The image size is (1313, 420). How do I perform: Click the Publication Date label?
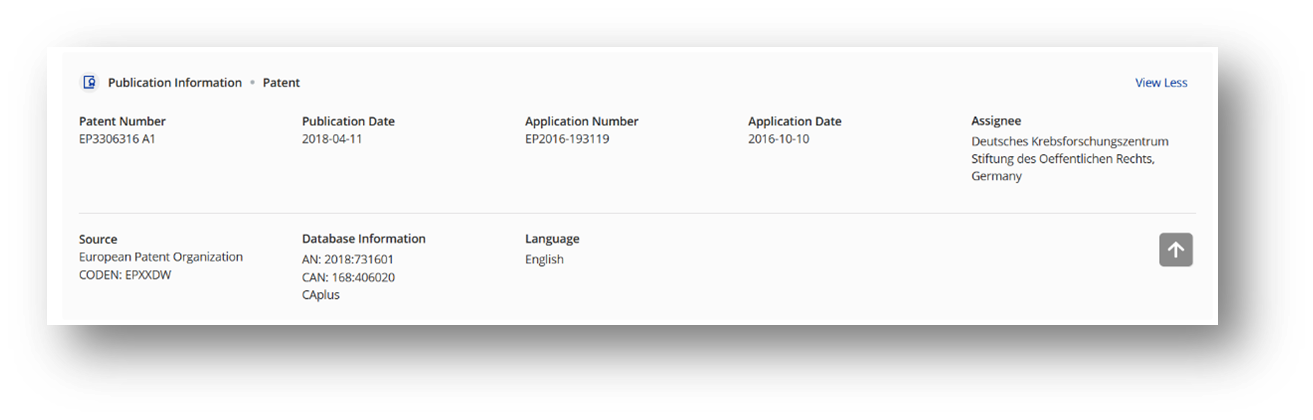348,121
